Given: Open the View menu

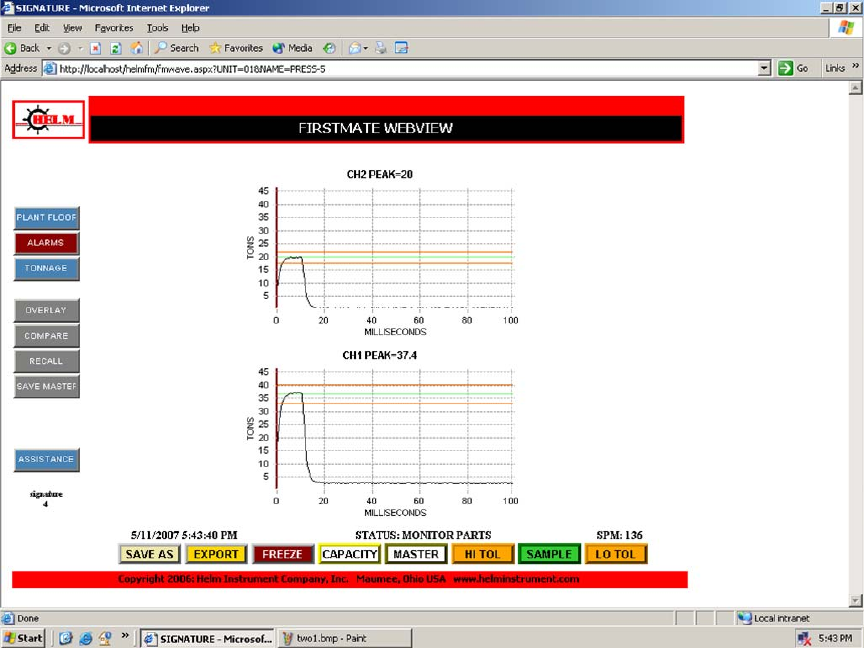Looking at the screenshot, I should [x=72, y=28].
